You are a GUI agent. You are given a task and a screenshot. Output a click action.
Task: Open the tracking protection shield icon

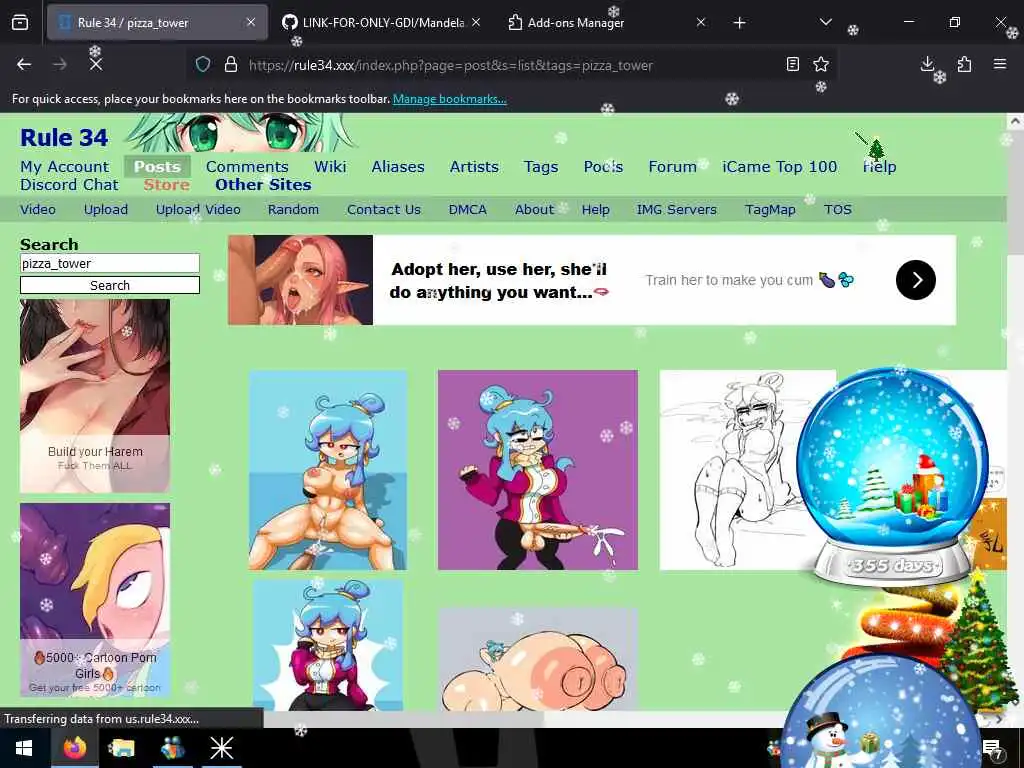point(203,64)
